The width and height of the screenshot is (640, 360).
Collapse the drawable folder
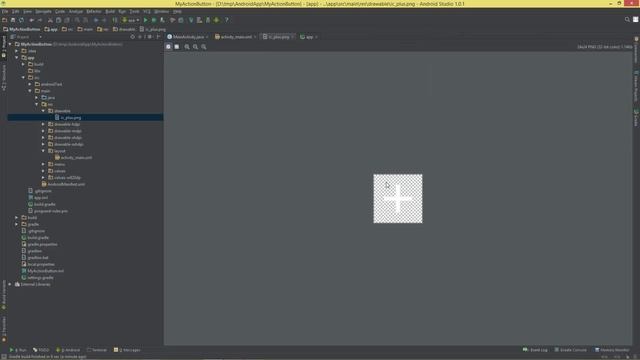[x=43, y=111]
